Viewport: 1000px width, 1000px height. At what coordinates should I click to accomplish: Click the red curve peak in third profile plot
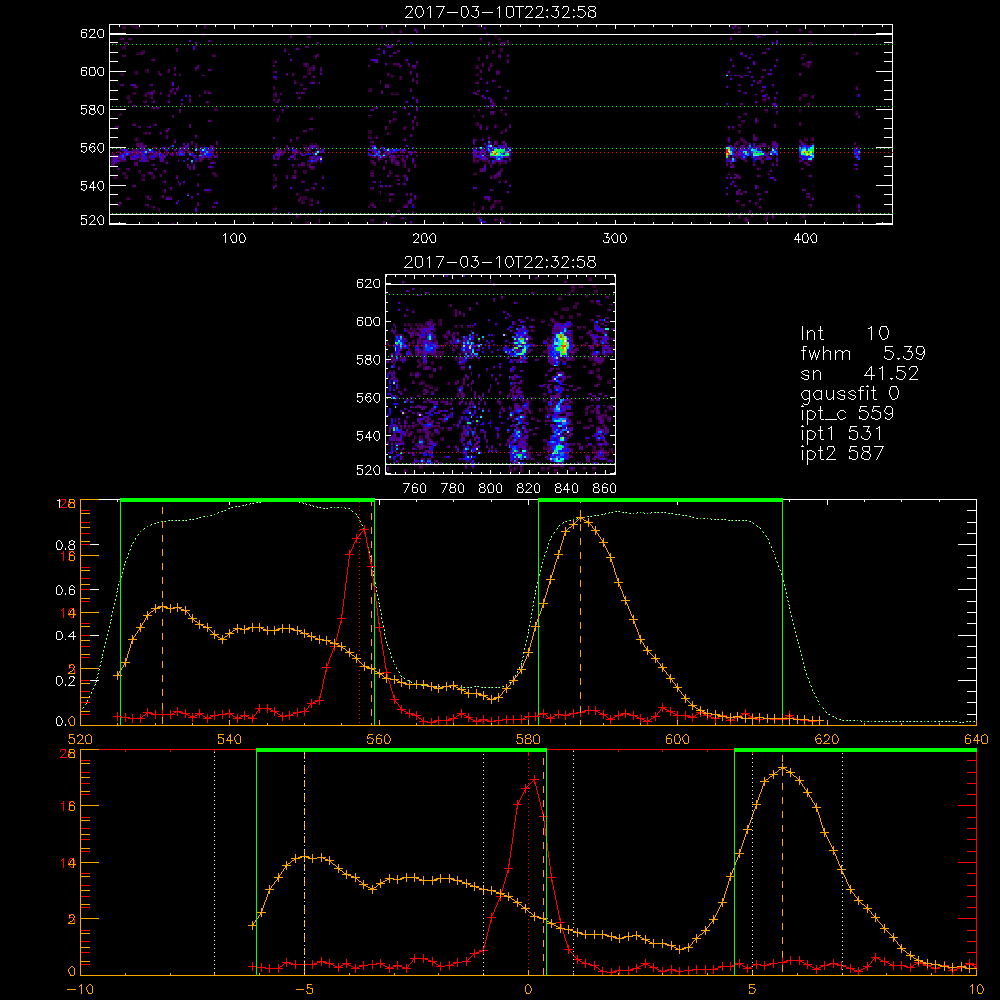point(364,529)
